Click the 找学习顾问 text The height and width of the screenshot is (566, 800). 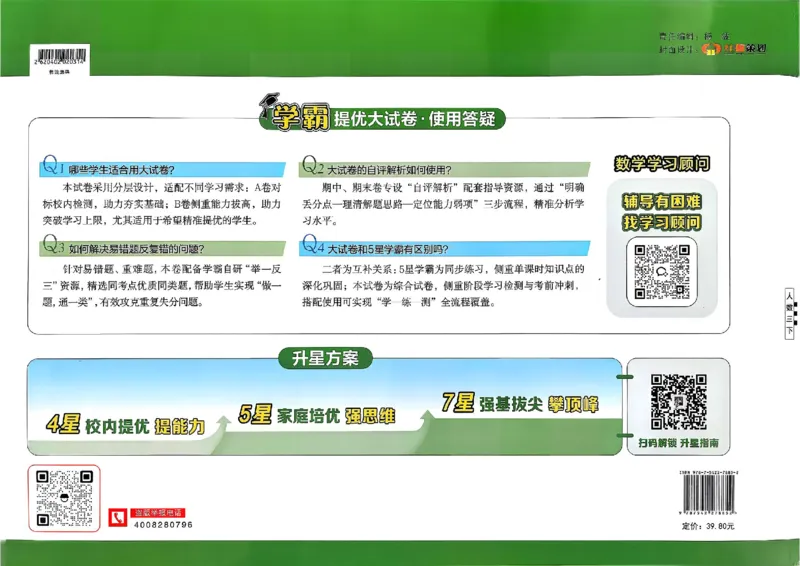(x=662, y=223)
